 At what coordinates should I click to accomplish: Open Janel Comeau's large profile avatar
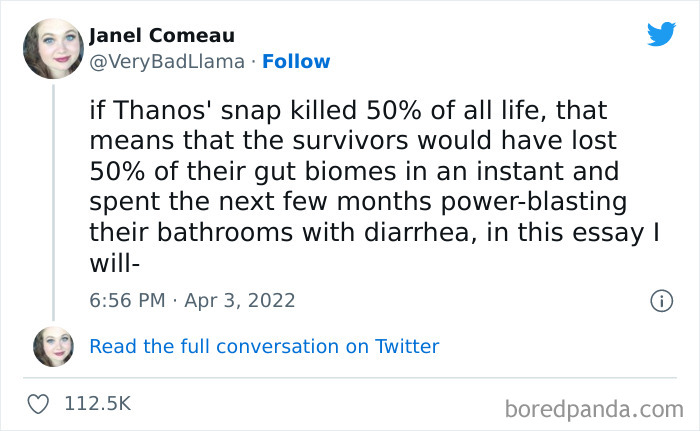[53, 48]
